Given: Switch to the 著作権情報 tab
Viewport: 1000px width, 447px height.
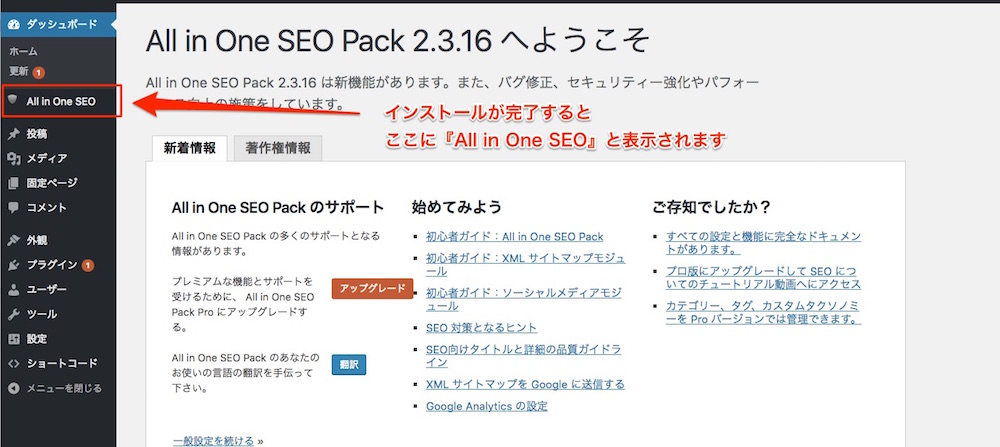Looking at the screenshot, I should 277,148.
